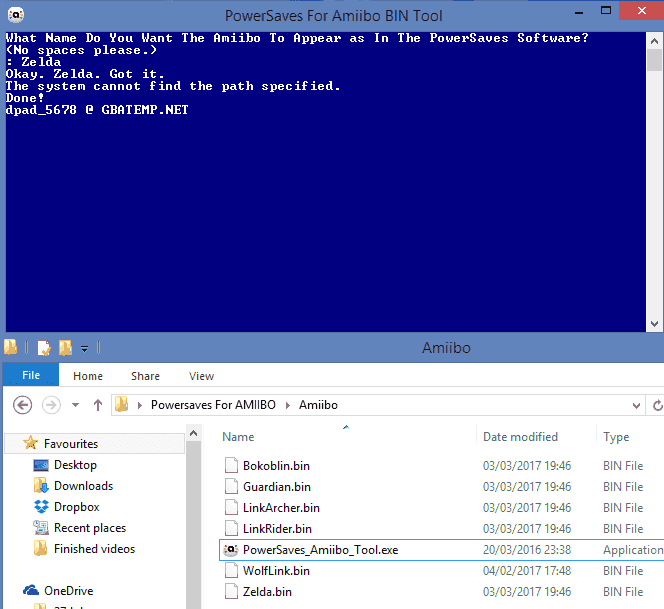Select the Bokoblin.bin file
Viewport: 664px width, 609px height.
point(276,466)
